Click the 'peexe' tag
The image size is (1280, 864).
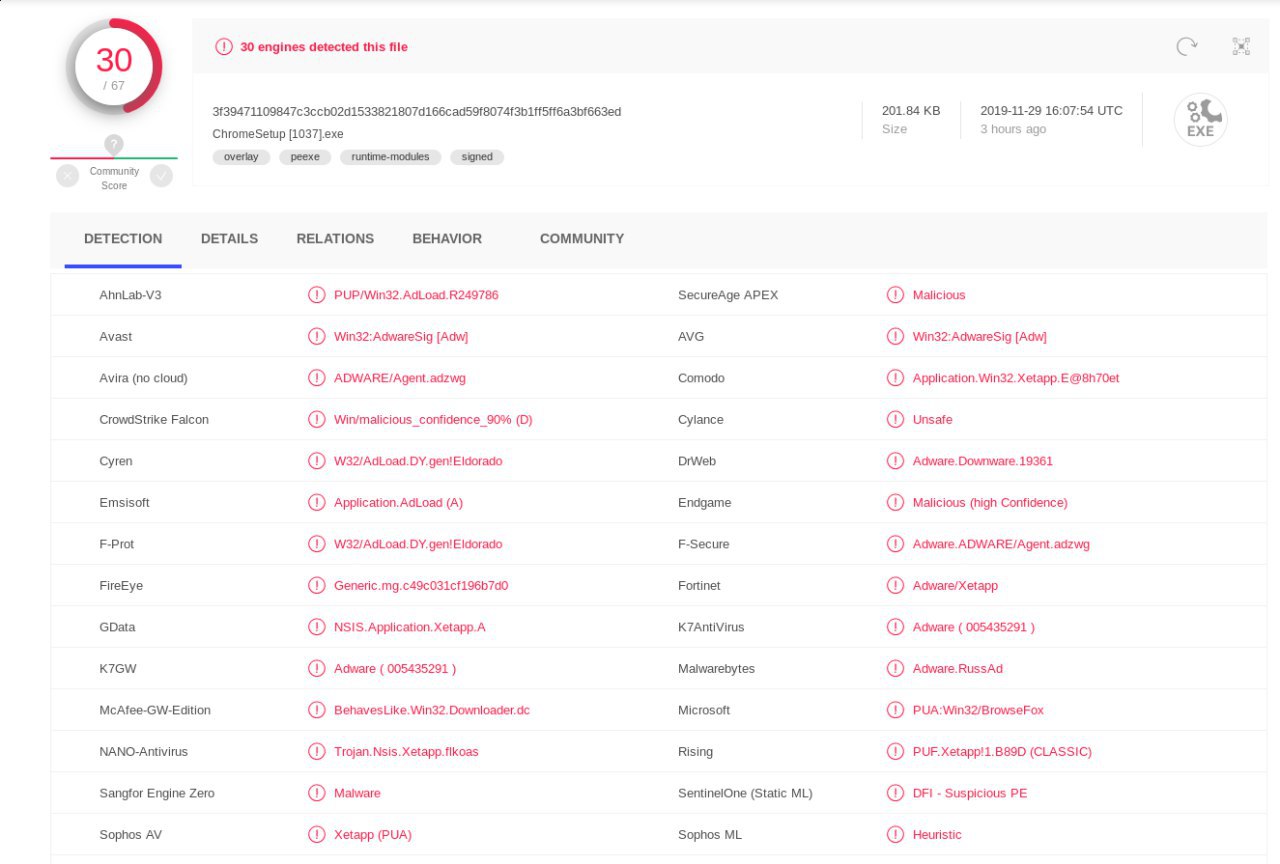tap(305, 157)
